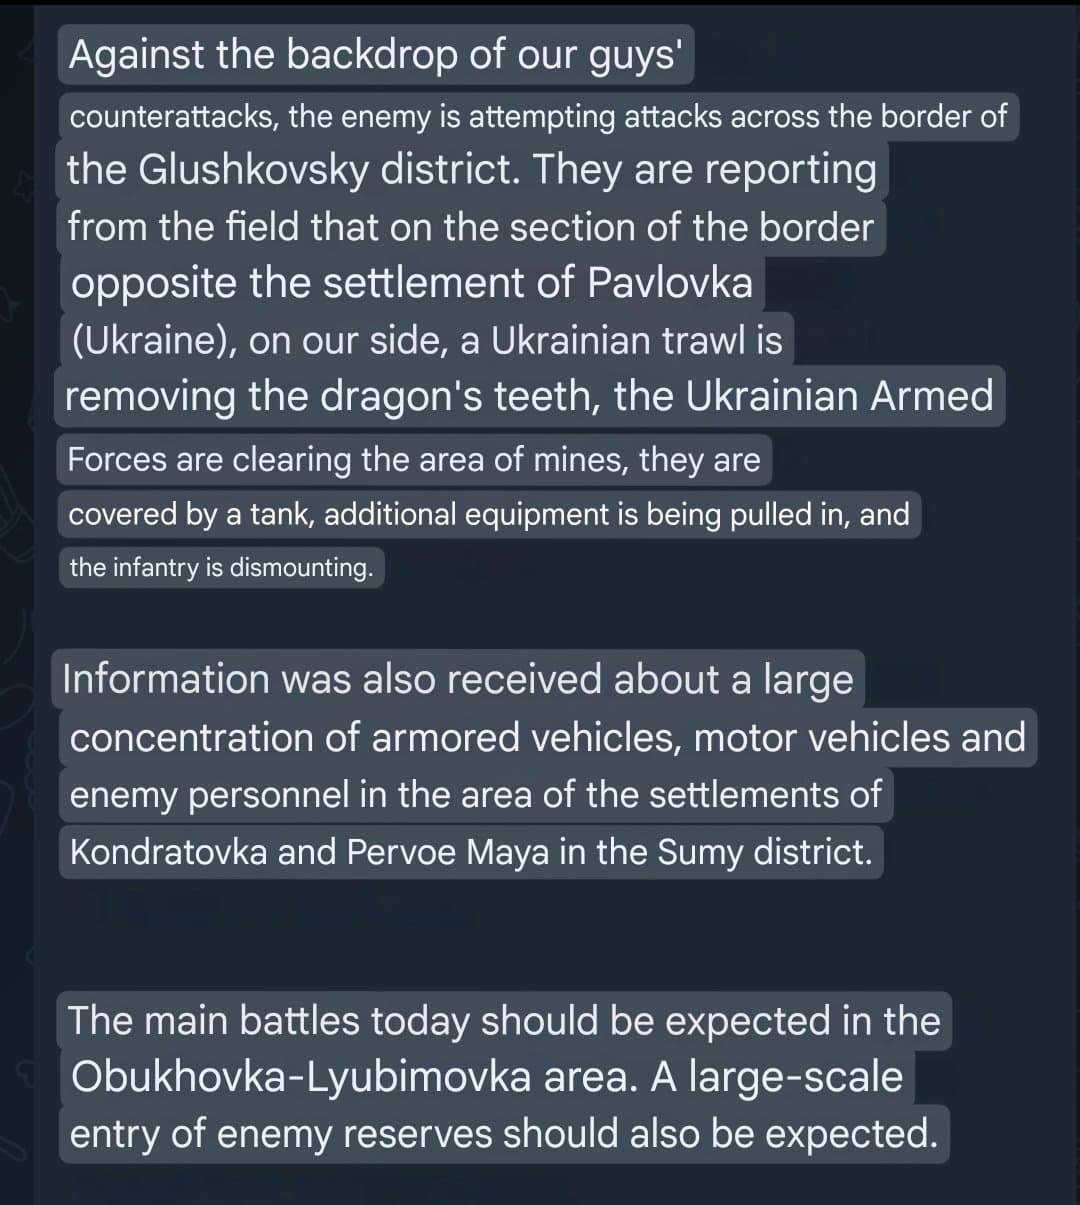The height and width of the screenshot is (1205, 1080).
Task: Tap the 'Obukhovka-Lyubimovka area' text line
Action: pyautogui.click(x=487, y=1078)
